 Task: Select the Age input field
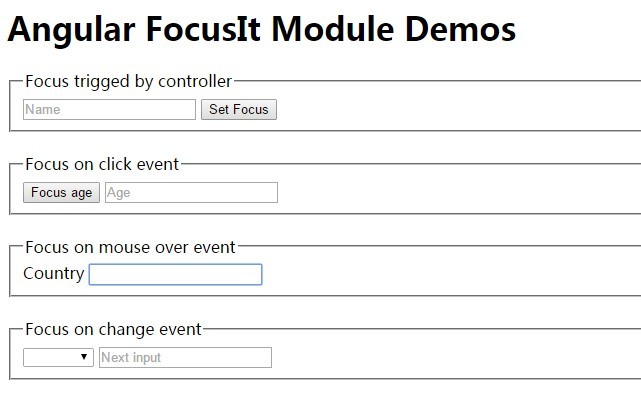click(x=191, y=193)
